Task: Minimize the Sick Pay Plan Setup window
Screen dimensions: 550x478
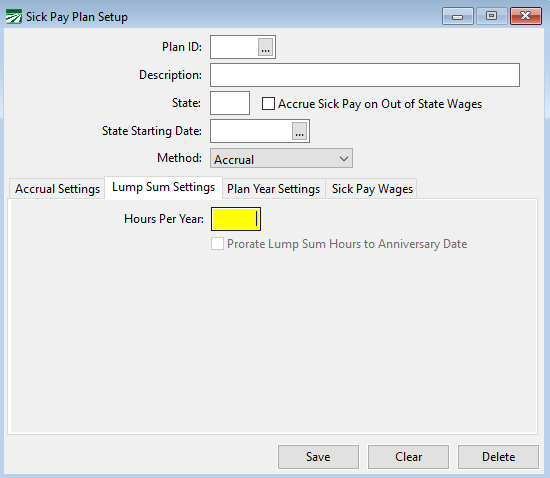Action: pos(457,16)
